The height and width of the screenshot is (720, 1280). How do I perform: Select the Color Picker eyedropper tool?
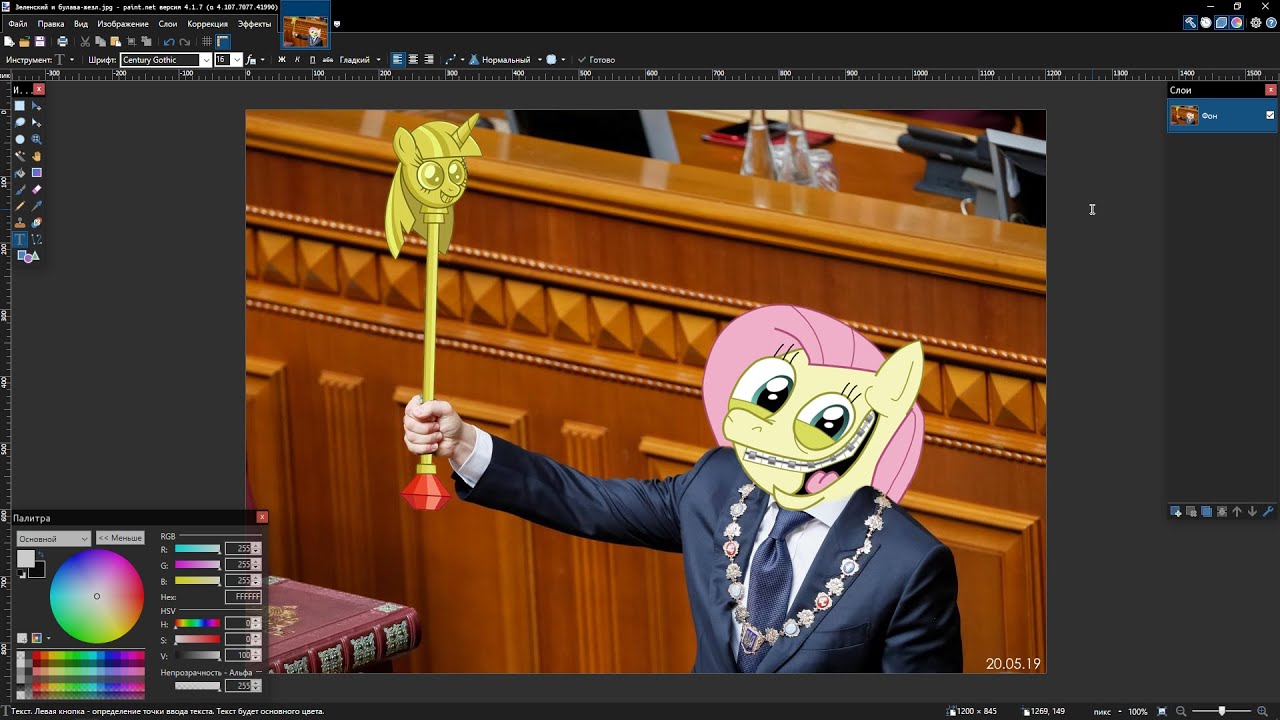point(37,206)
